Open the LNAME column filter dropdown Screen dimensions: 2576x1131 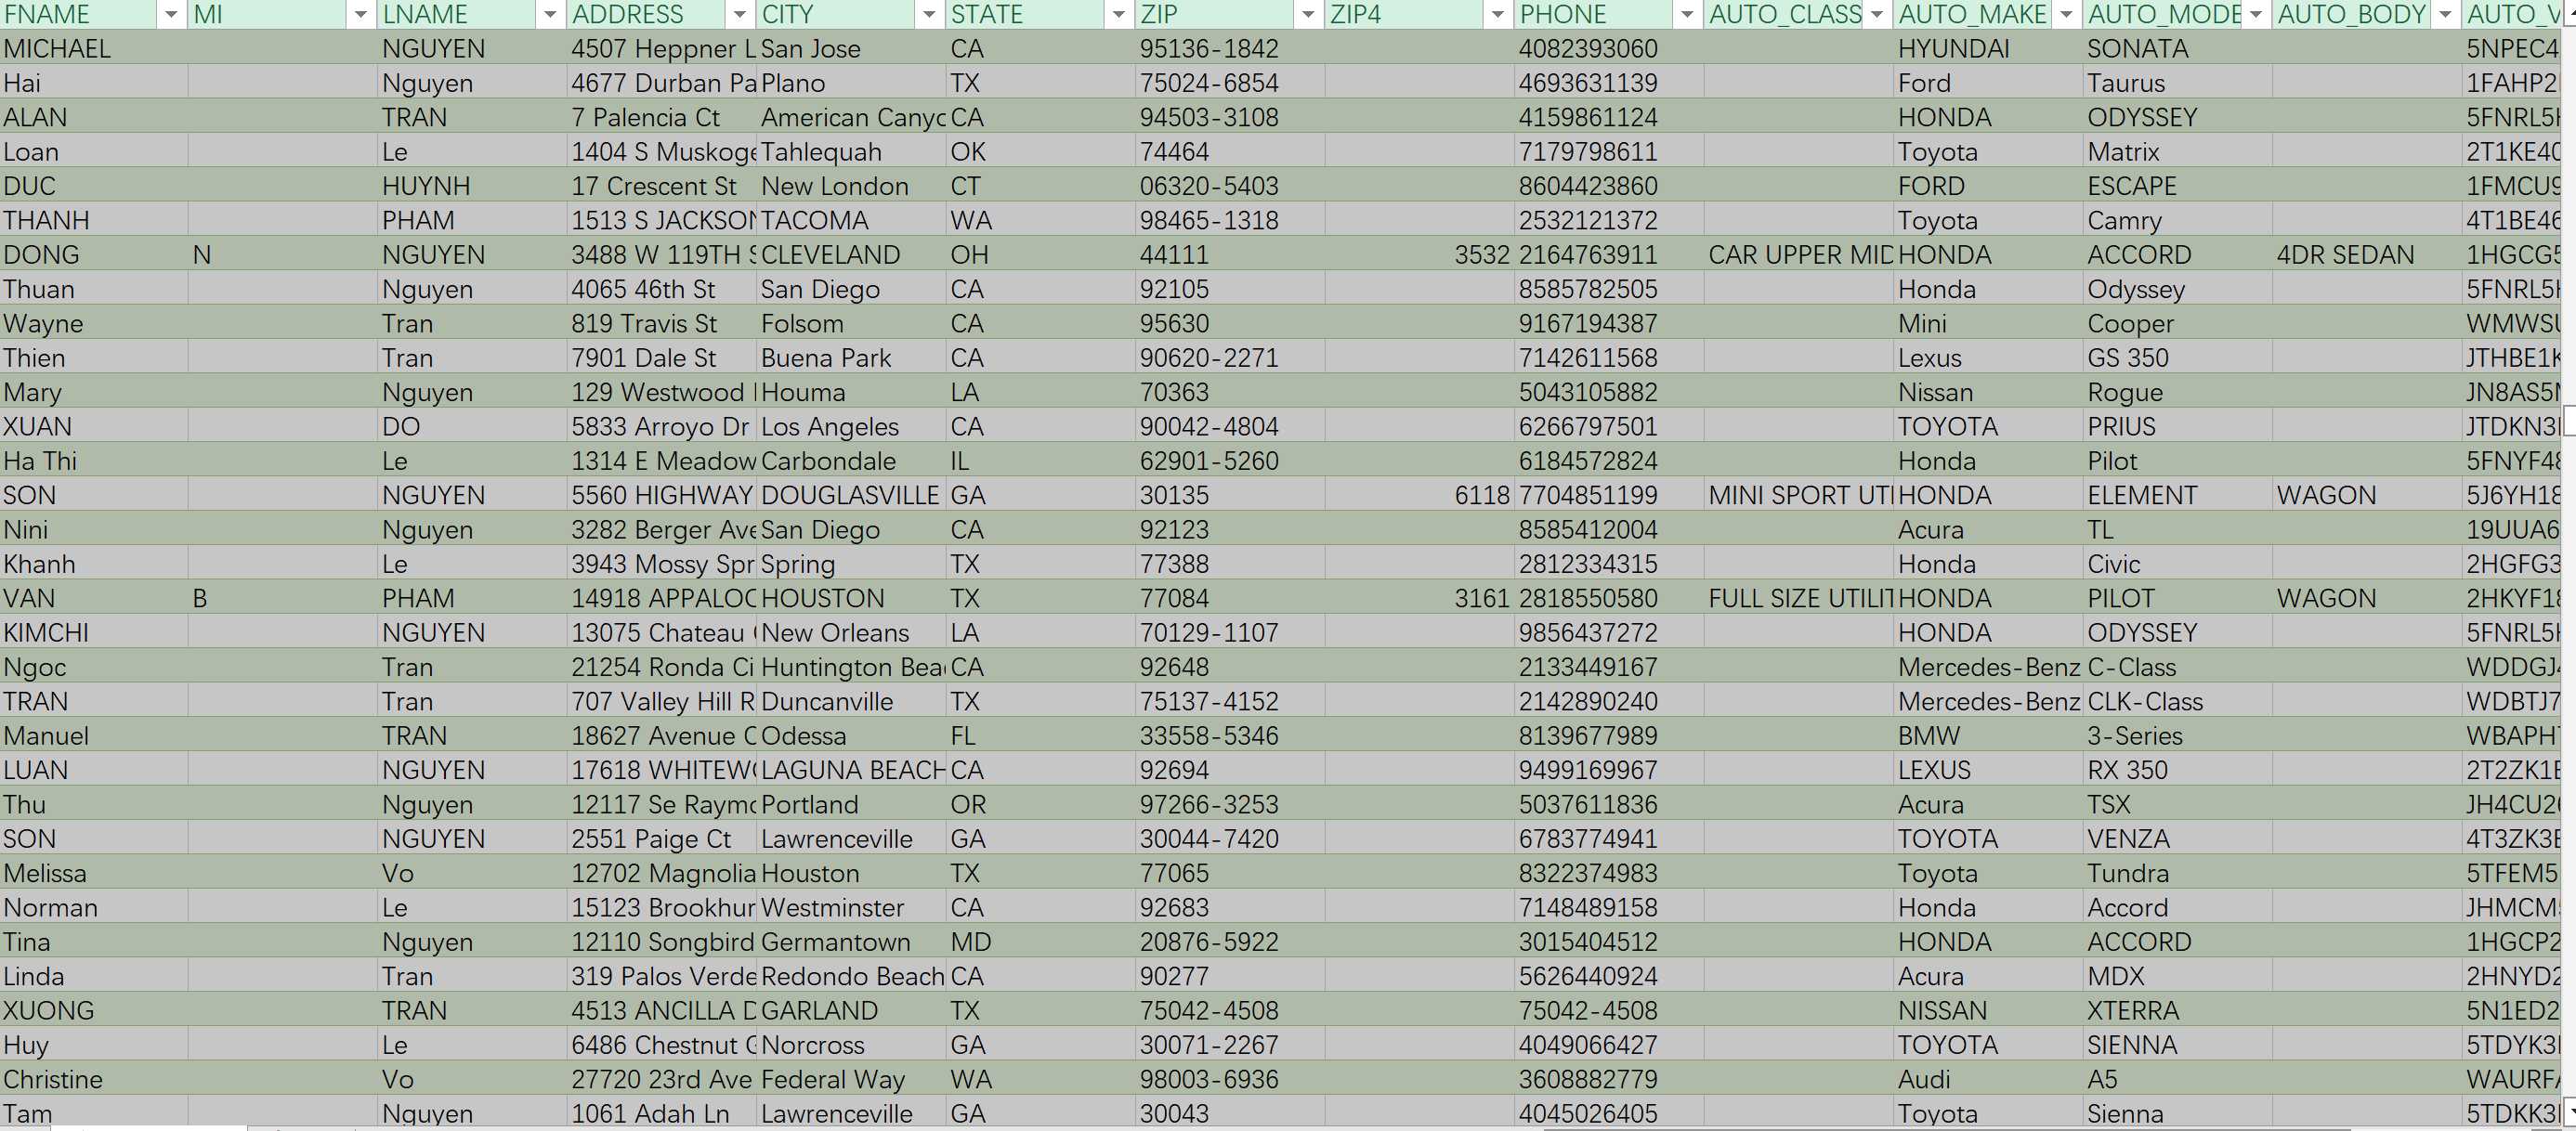click(x=550, y=14)
